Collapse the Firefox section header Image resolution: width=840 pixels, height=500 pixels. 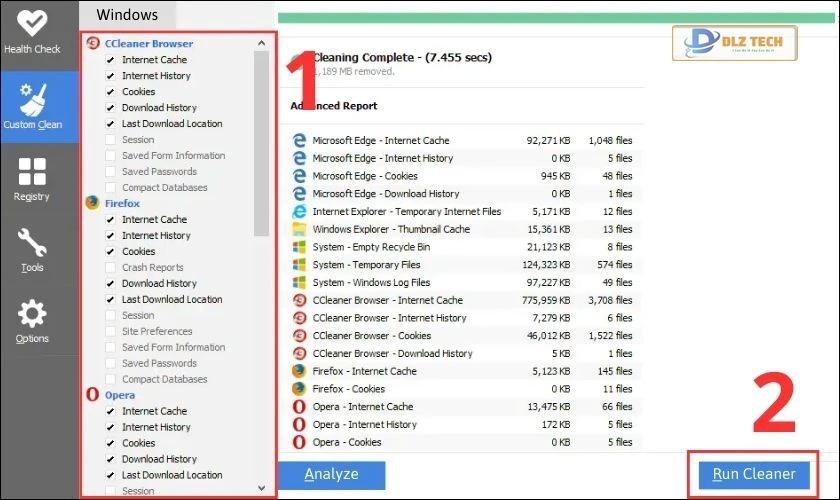click(123, 203)
